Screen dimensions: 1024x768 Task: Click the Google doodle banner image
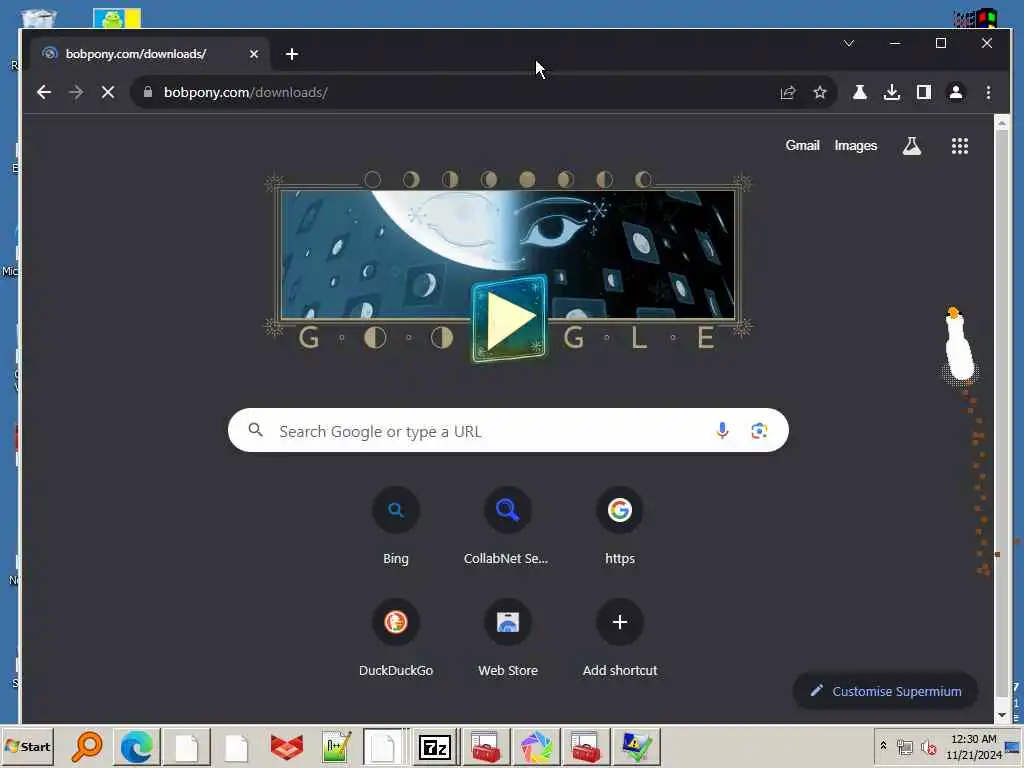508,255
